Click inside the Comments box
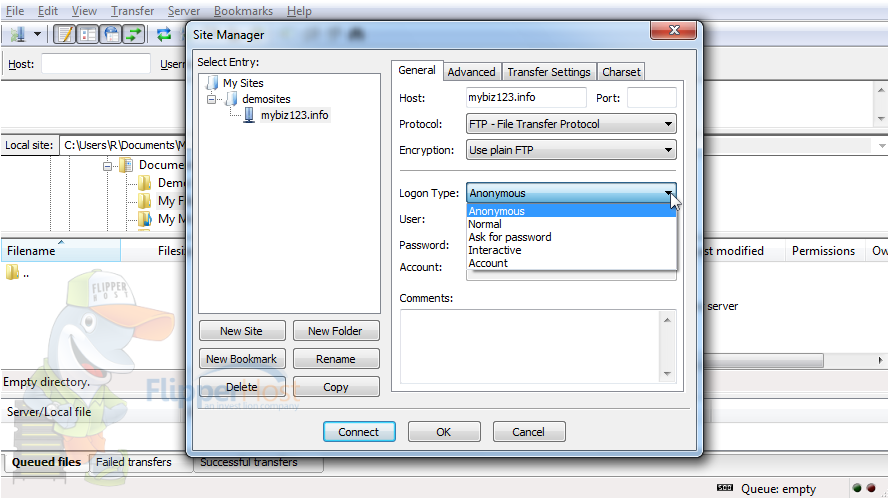 click(x=530, y=347)
